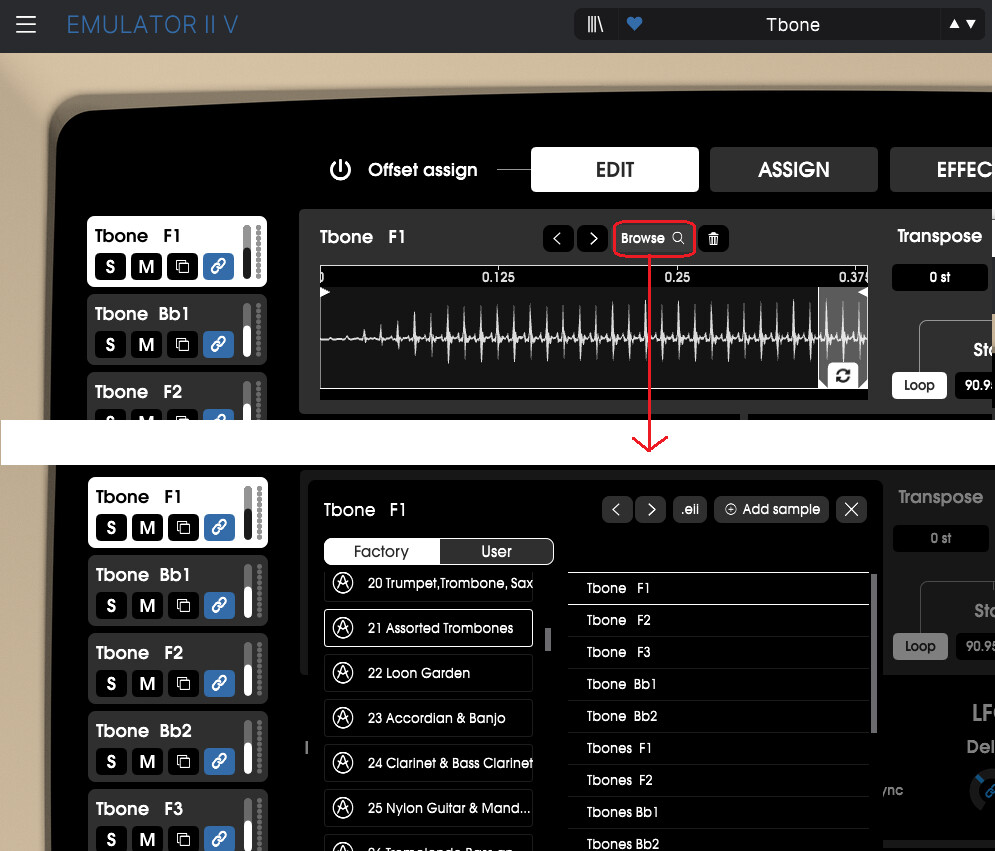995x851 pixels.
Task: Select 22 Loon Garden bank
Action: pyautogui.click(x=428, y=673)
